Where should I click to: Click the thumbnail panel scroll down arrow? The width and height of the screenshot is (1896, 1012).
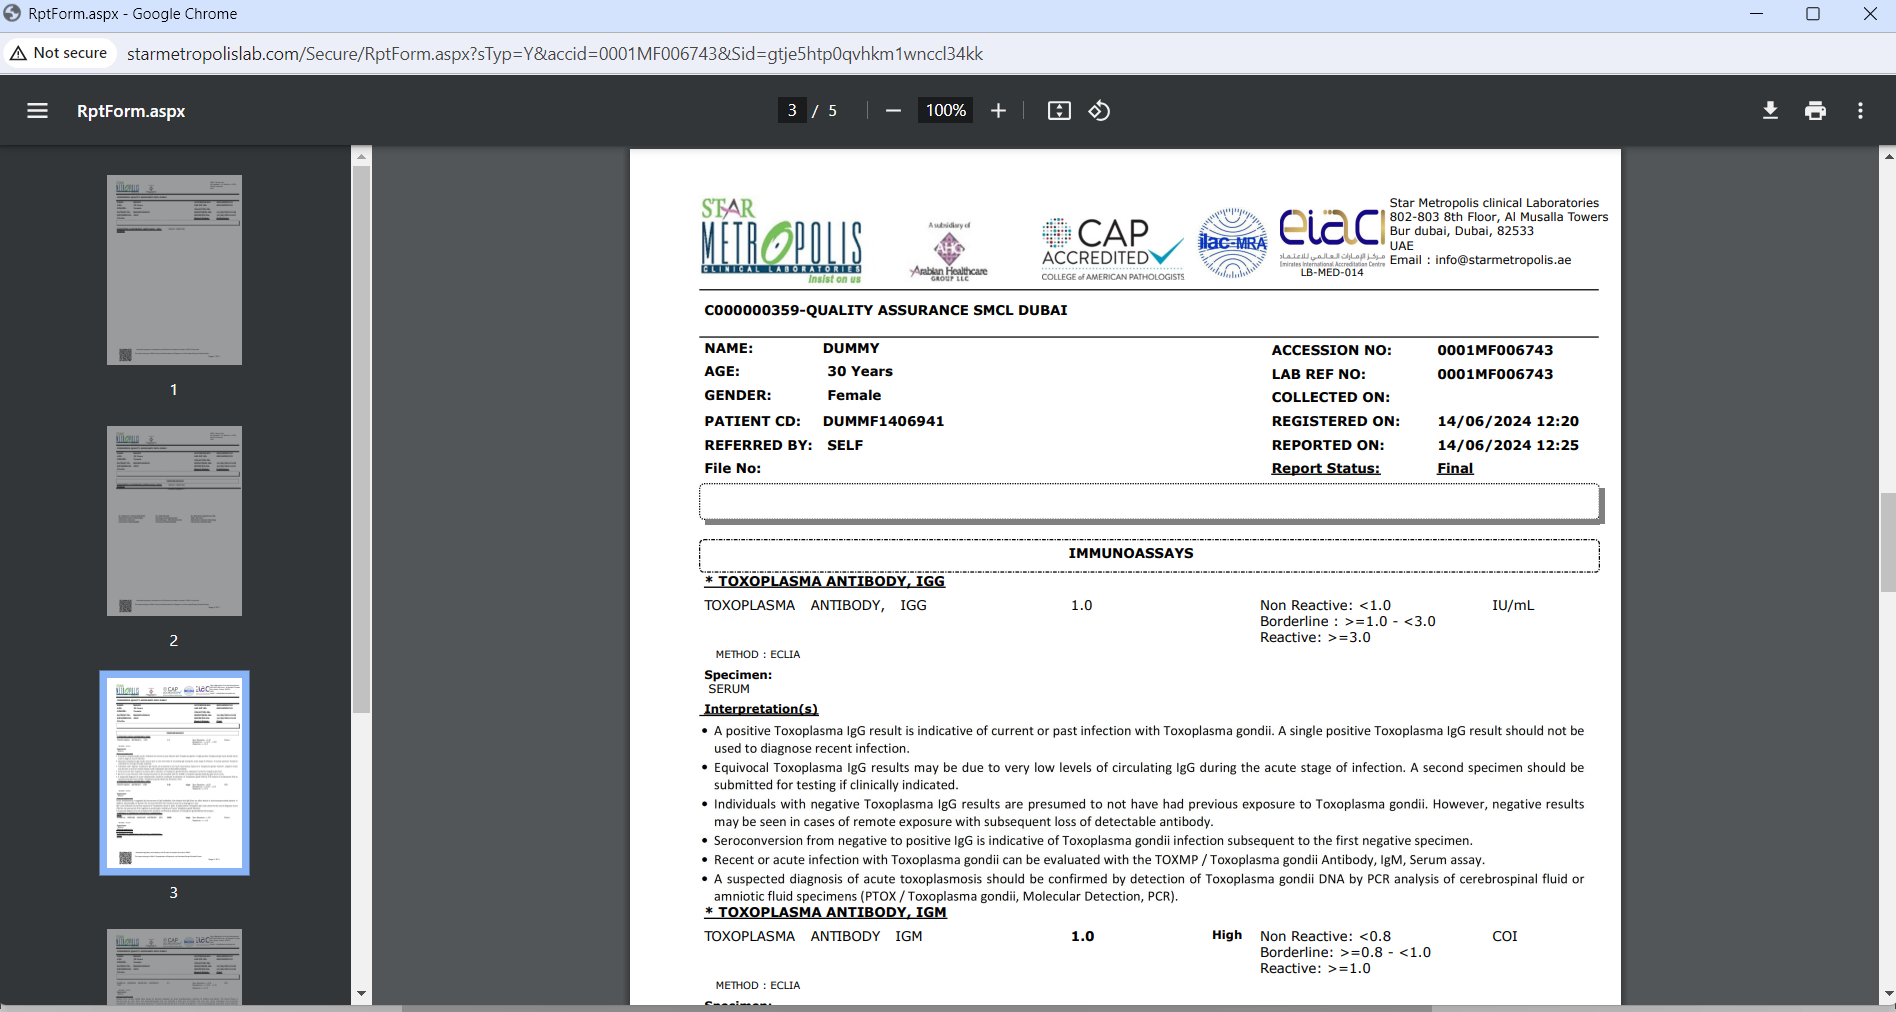361,994
